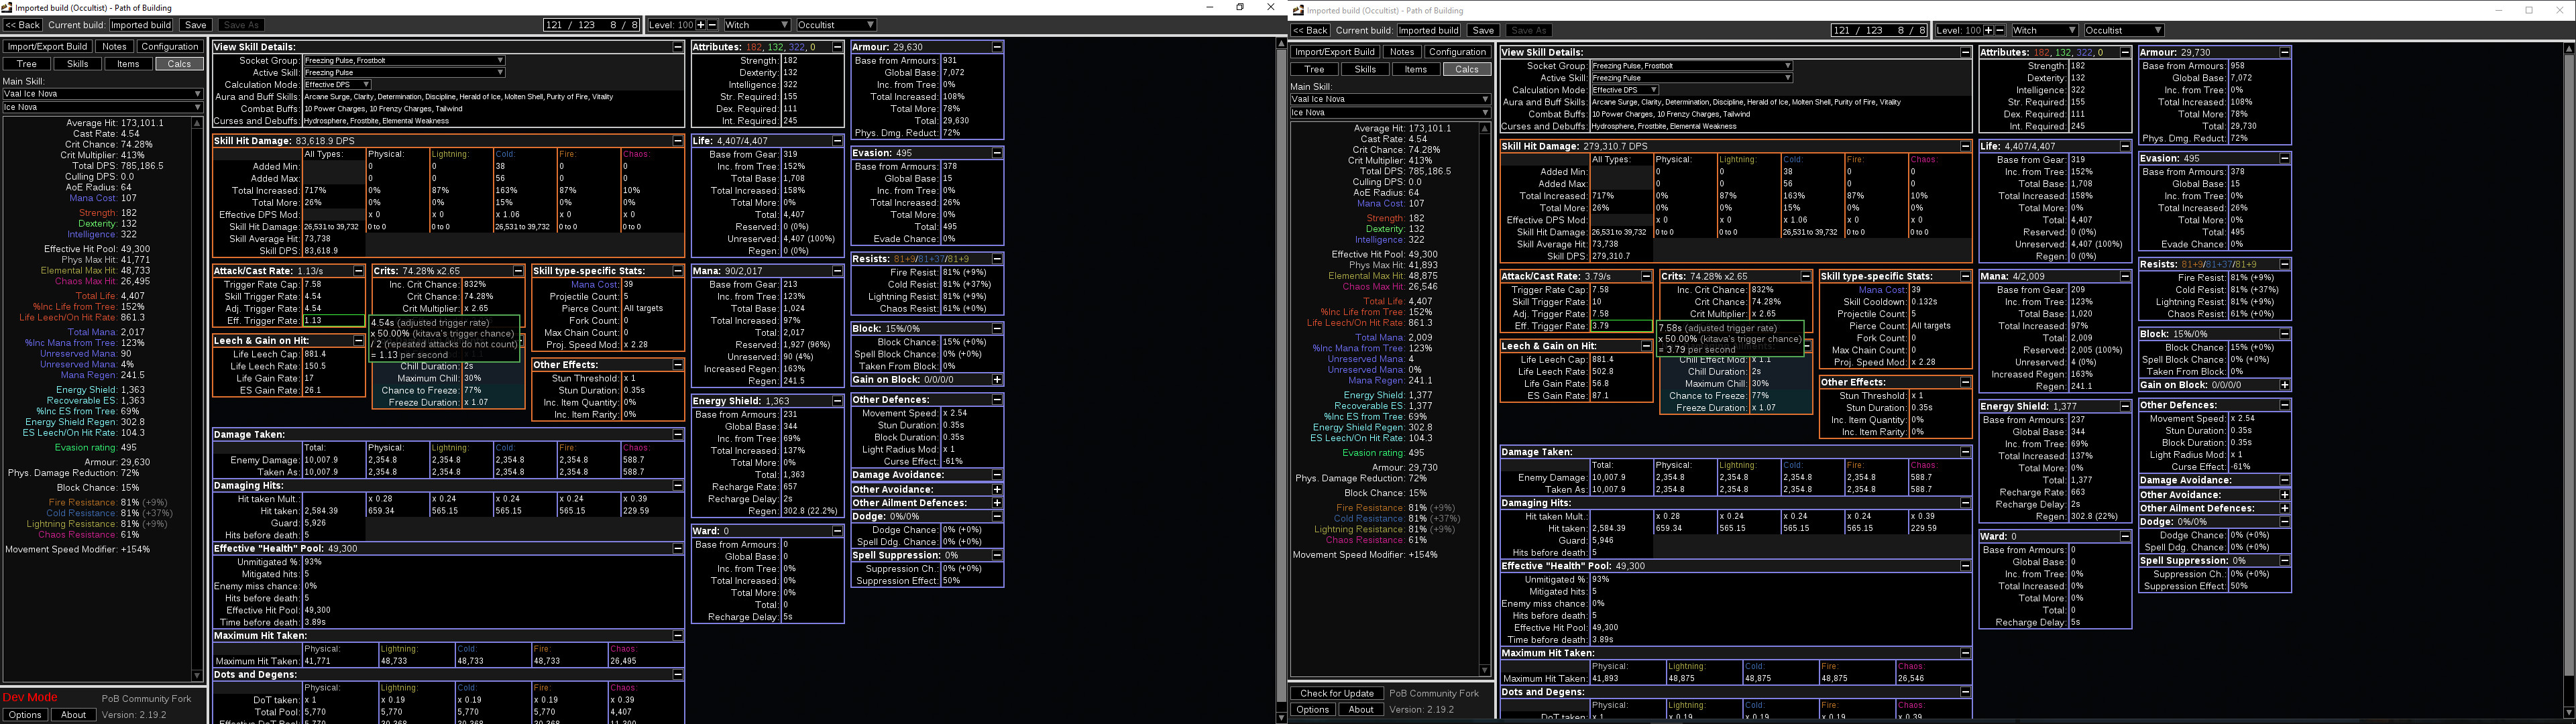Collapse the Mana 90/2,017 section
Image resolution: width=2576 pixels, height=724 pixels.
click(x=837, y=271)
